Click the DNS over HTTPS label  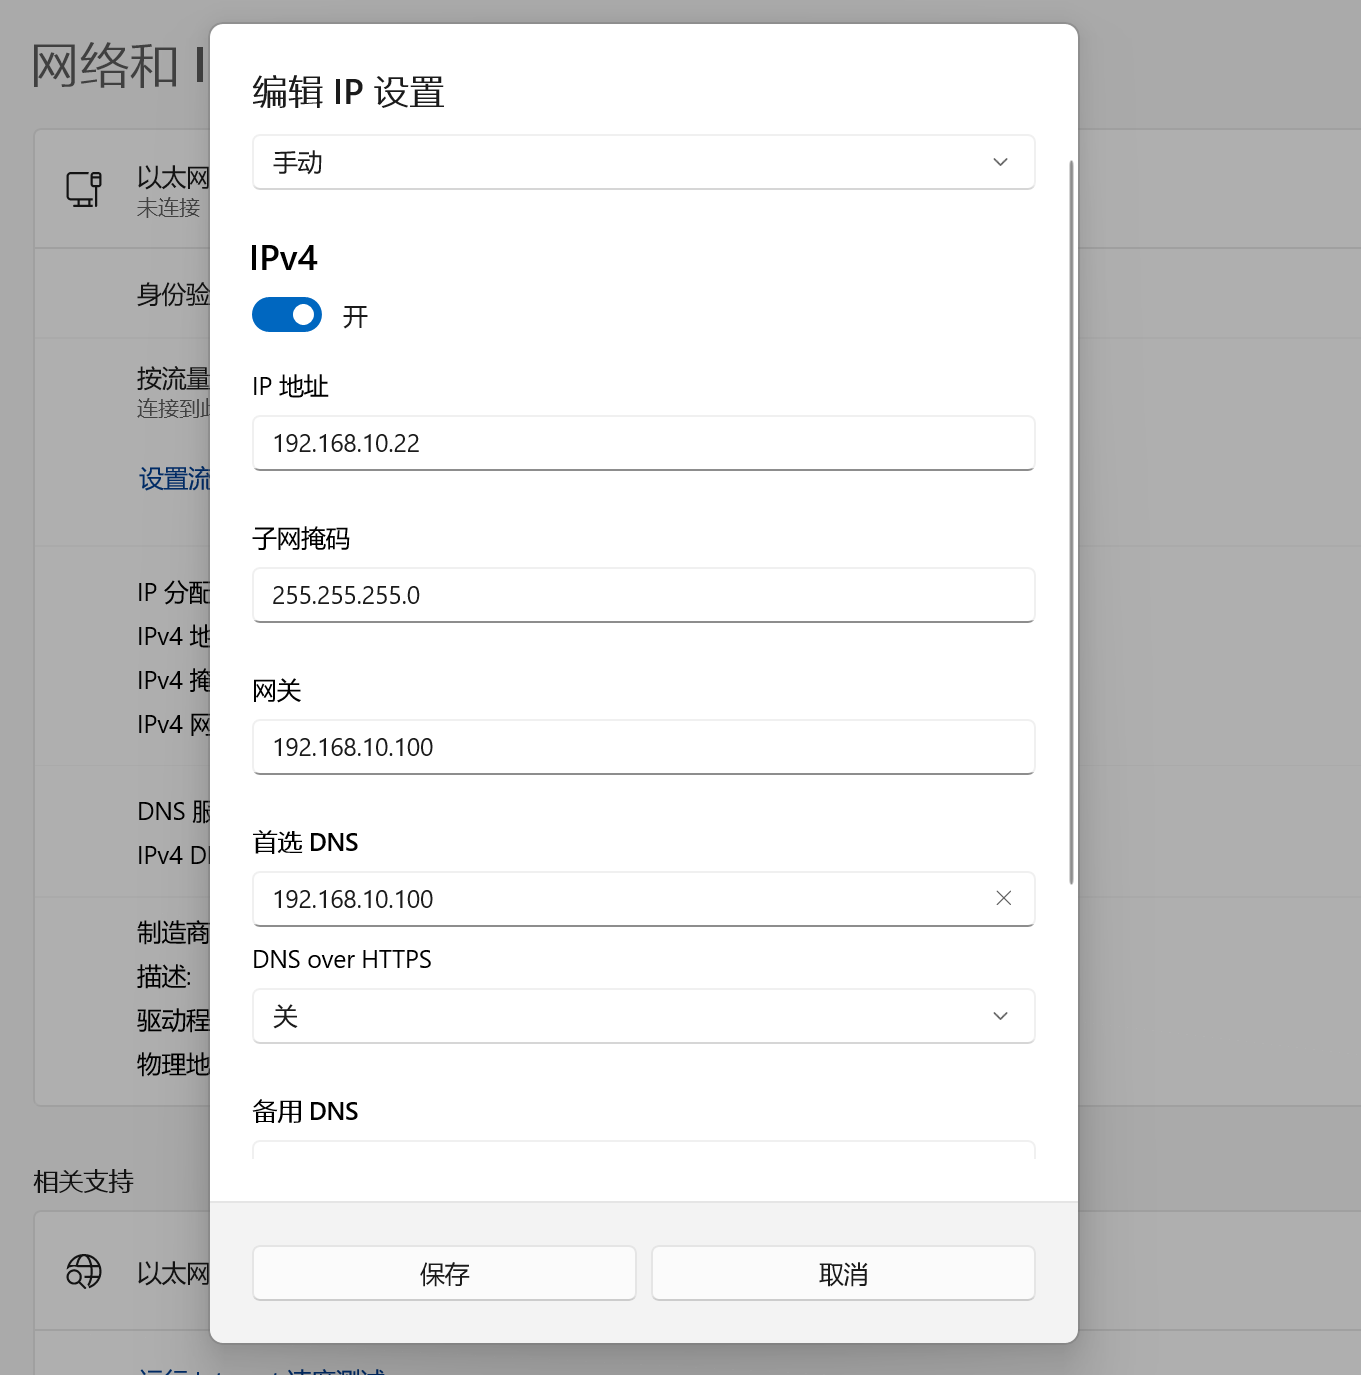click(342, 959)
